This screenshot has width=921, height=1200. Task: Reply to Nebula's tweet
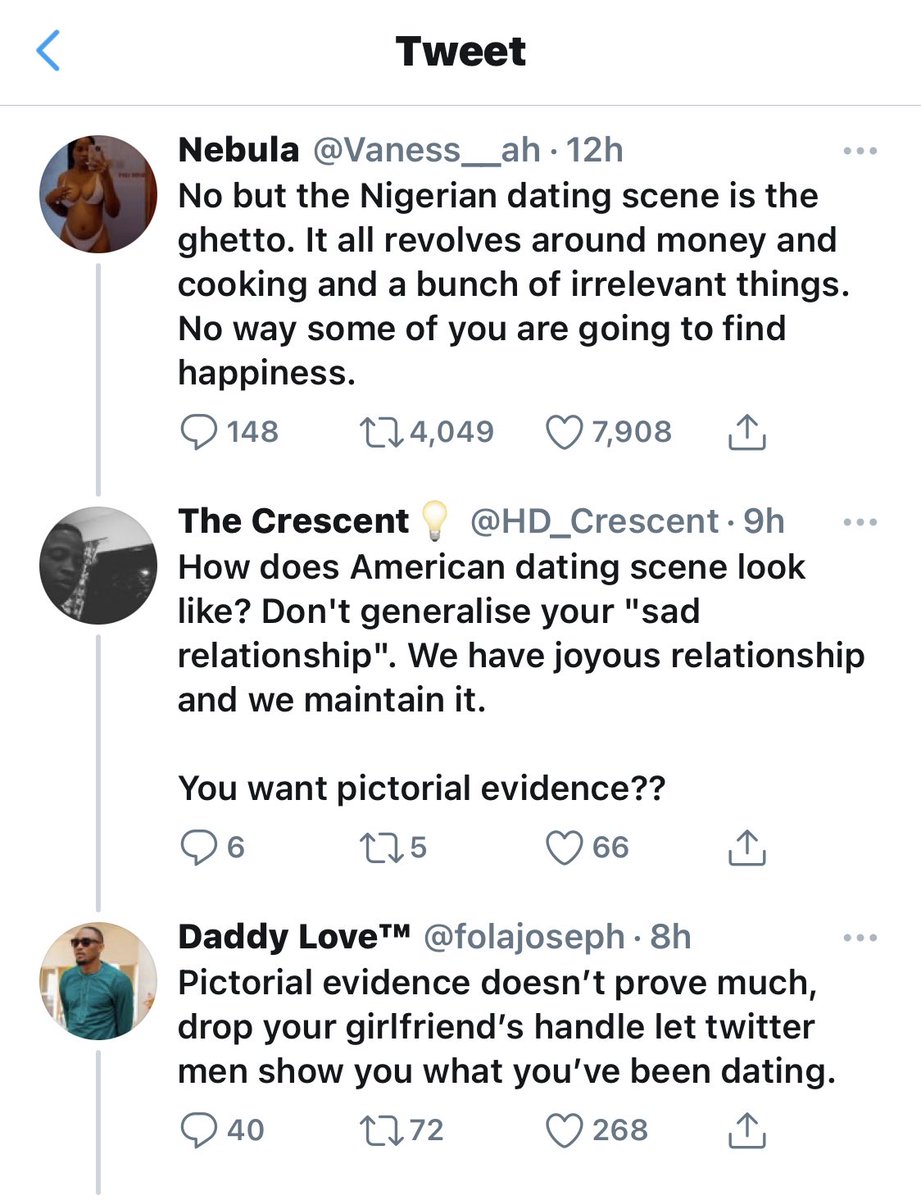[x=197, y=432]
